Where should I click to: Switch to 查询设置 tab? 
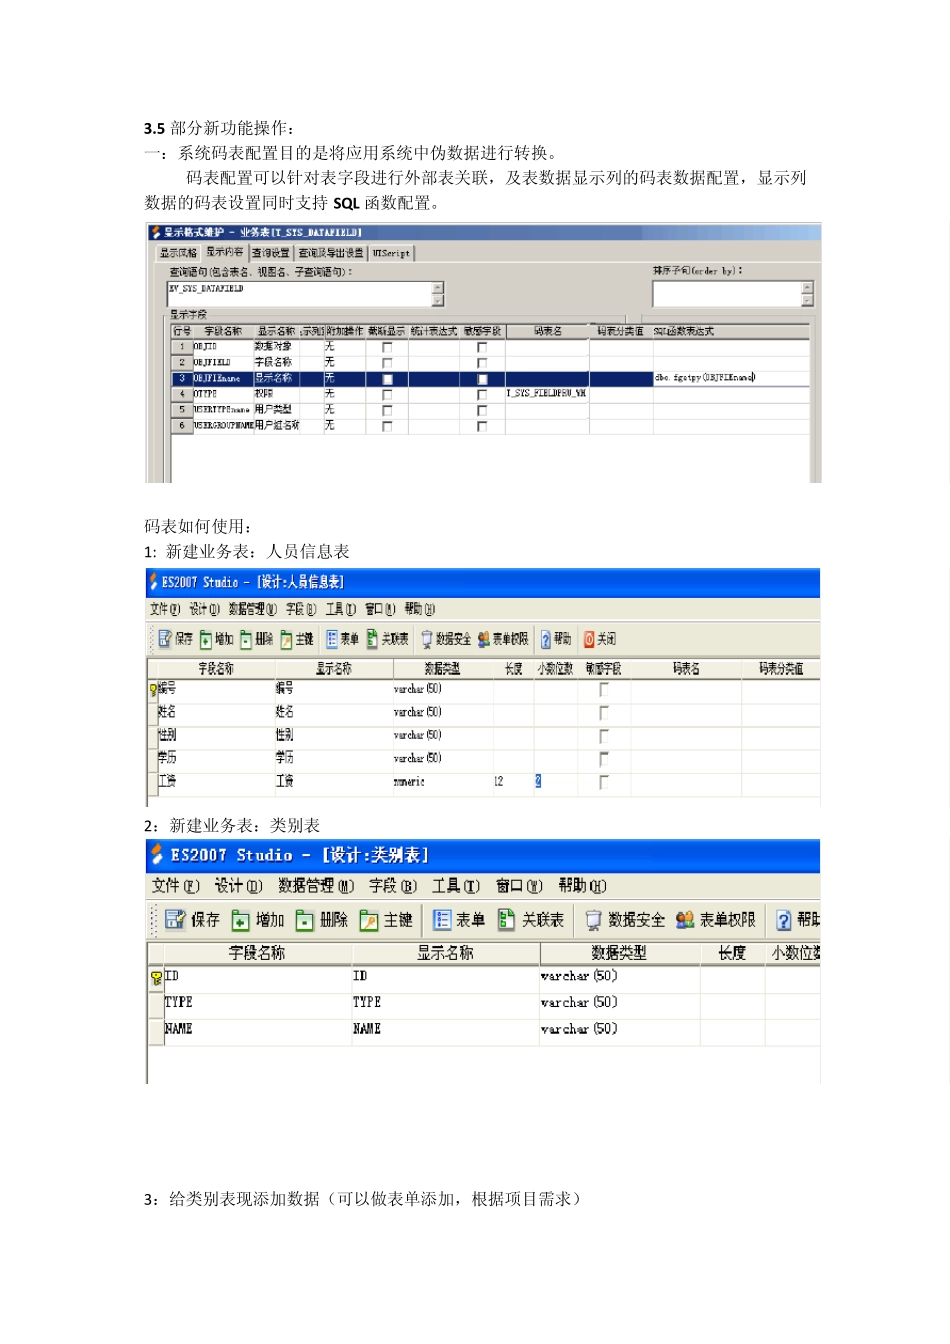point(270,253)
